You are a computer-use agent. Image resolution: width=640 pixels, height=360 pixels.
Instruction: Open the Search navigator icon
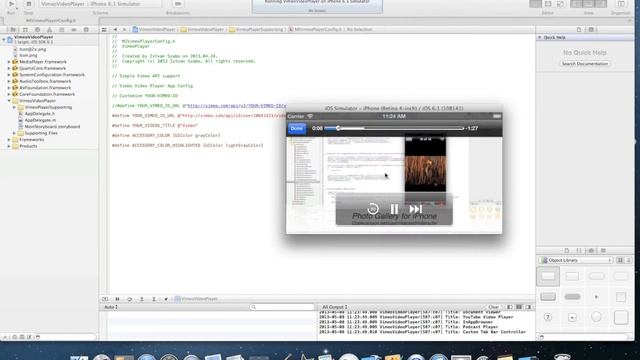tap(38, 30)
